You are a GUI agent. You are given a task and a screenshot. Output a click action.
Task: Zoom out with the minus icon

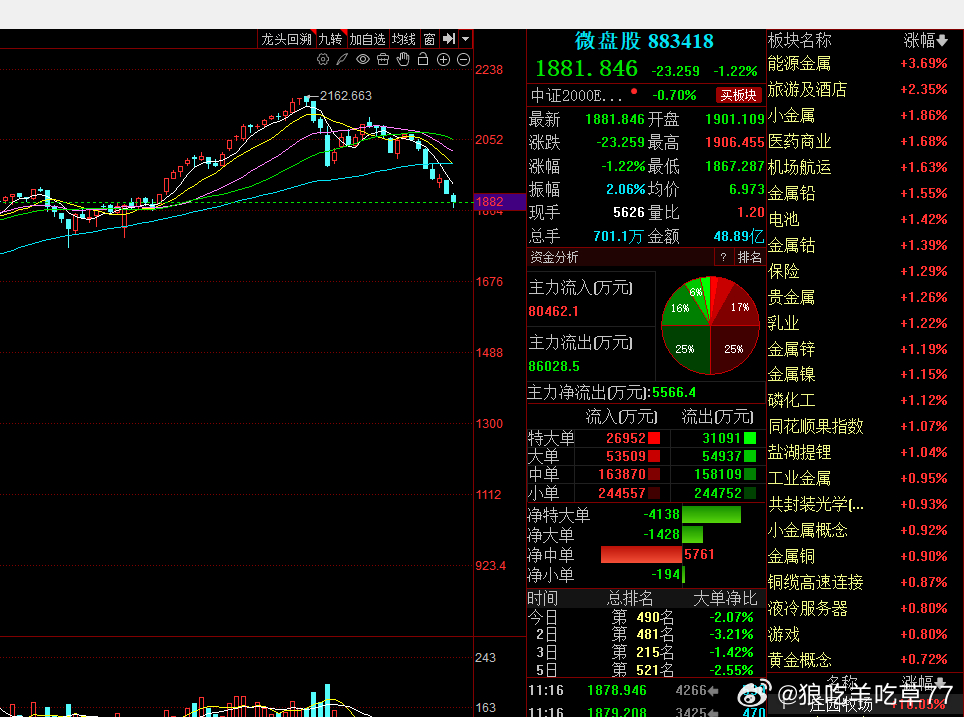tap(464, 60)
